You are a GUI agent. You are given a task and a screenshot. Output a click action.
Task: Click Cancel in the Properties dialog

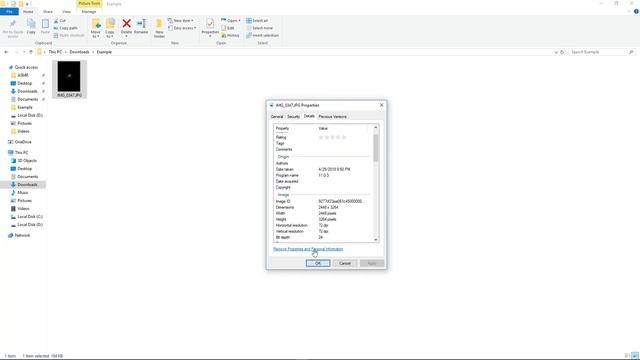[x=345, y=263]
